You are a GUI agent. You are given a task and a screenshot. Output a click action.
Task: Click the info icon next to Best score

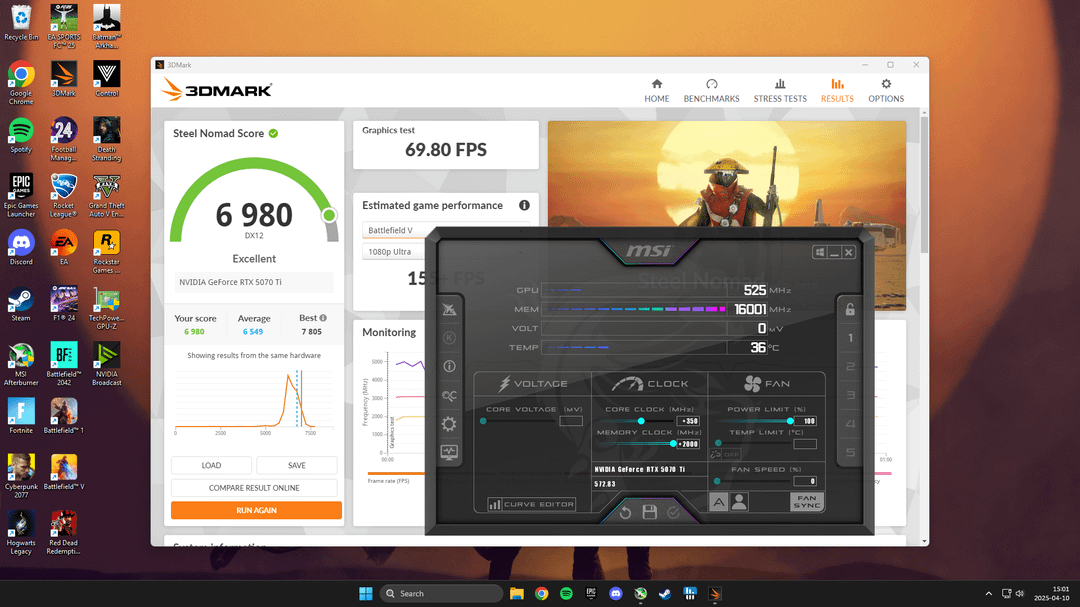323,318
